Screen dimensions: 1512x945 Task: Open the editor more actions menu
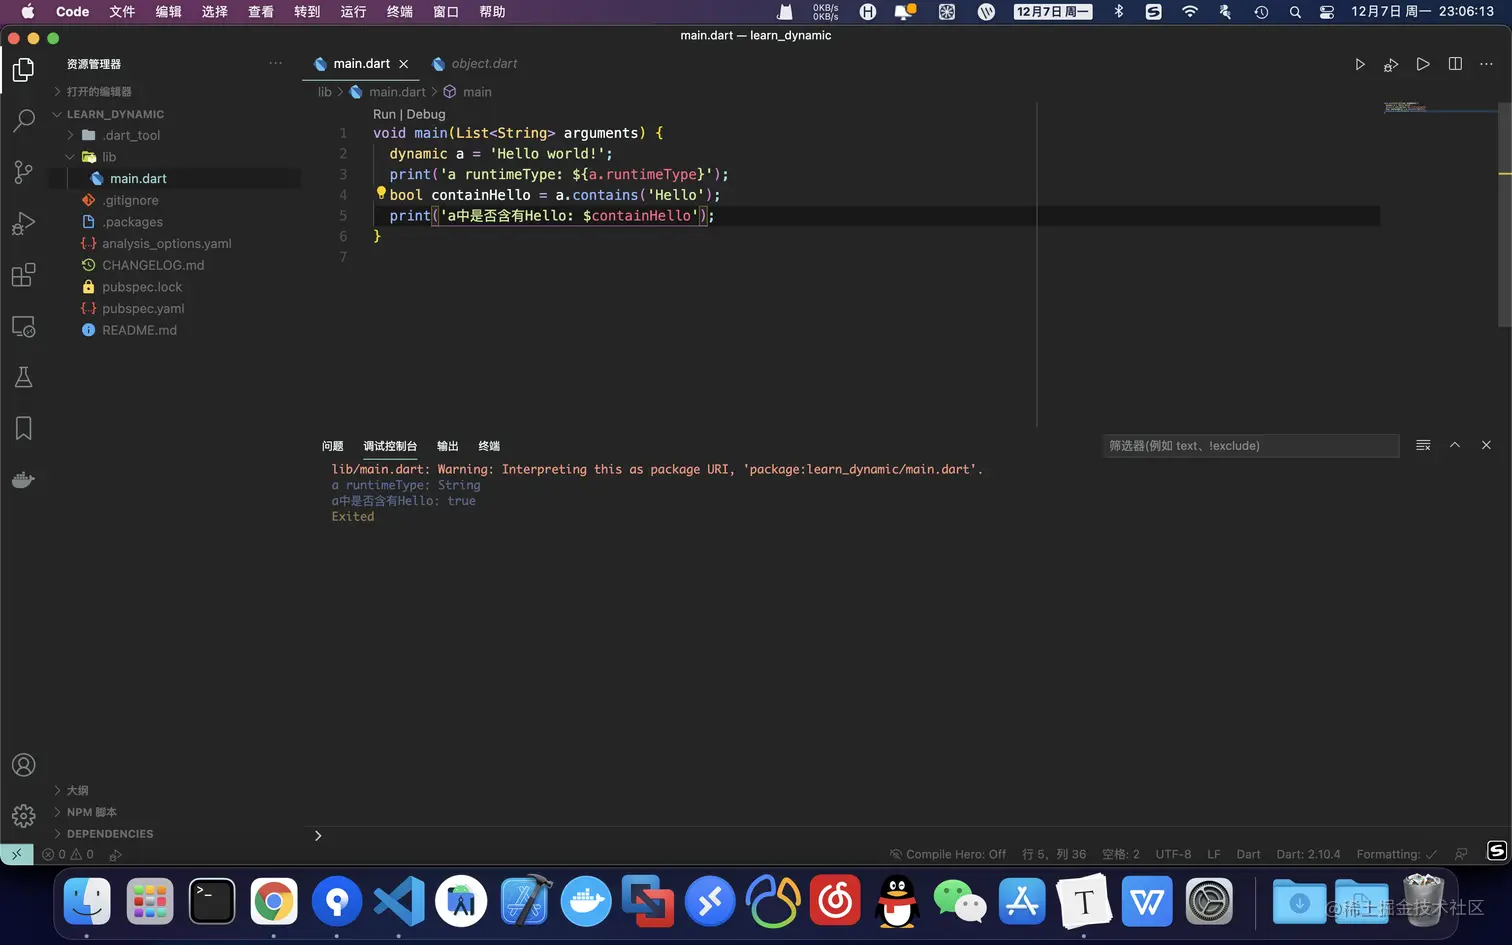pyautogui.click(x=1486, y=64)
